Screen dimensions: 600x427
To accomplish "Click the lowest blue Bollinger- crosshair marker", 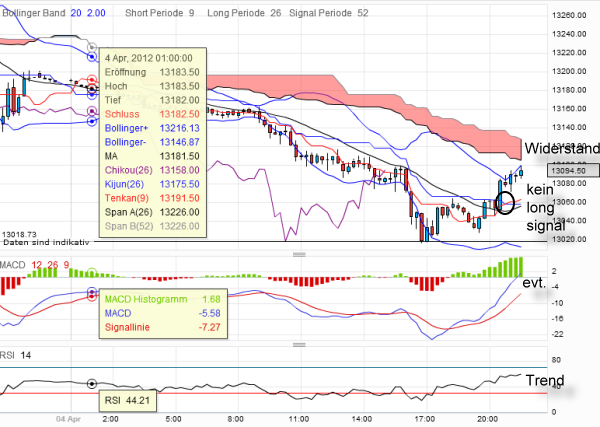I will click(92, 121).
